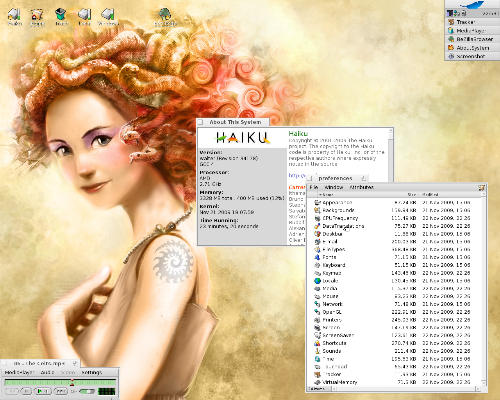The width and height of the screenshot is (500, 400).
Task: Open File menu in preferences window
Action: point(314,187)
